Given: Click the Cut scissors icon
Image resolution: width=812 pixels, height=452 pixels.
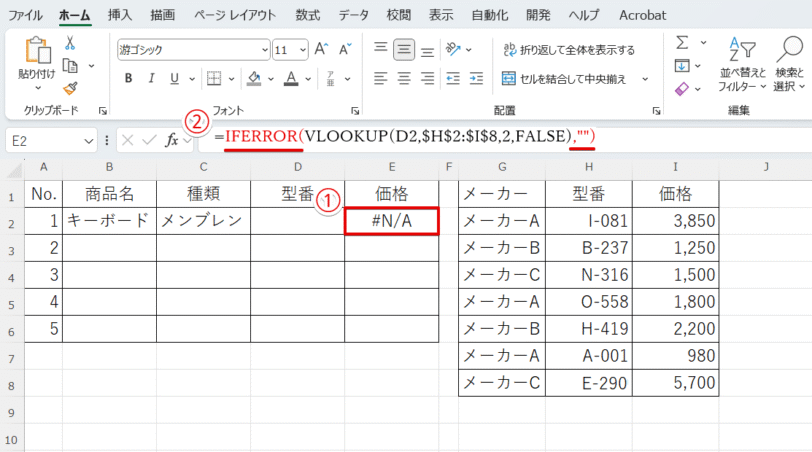Looking at the screenshot, I should click(x=70, y=43).
